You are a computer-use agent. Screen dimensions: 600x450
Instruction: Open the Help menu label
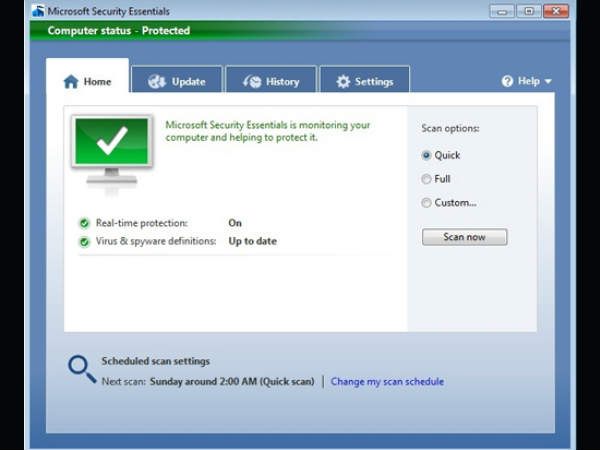coord(529,81)
